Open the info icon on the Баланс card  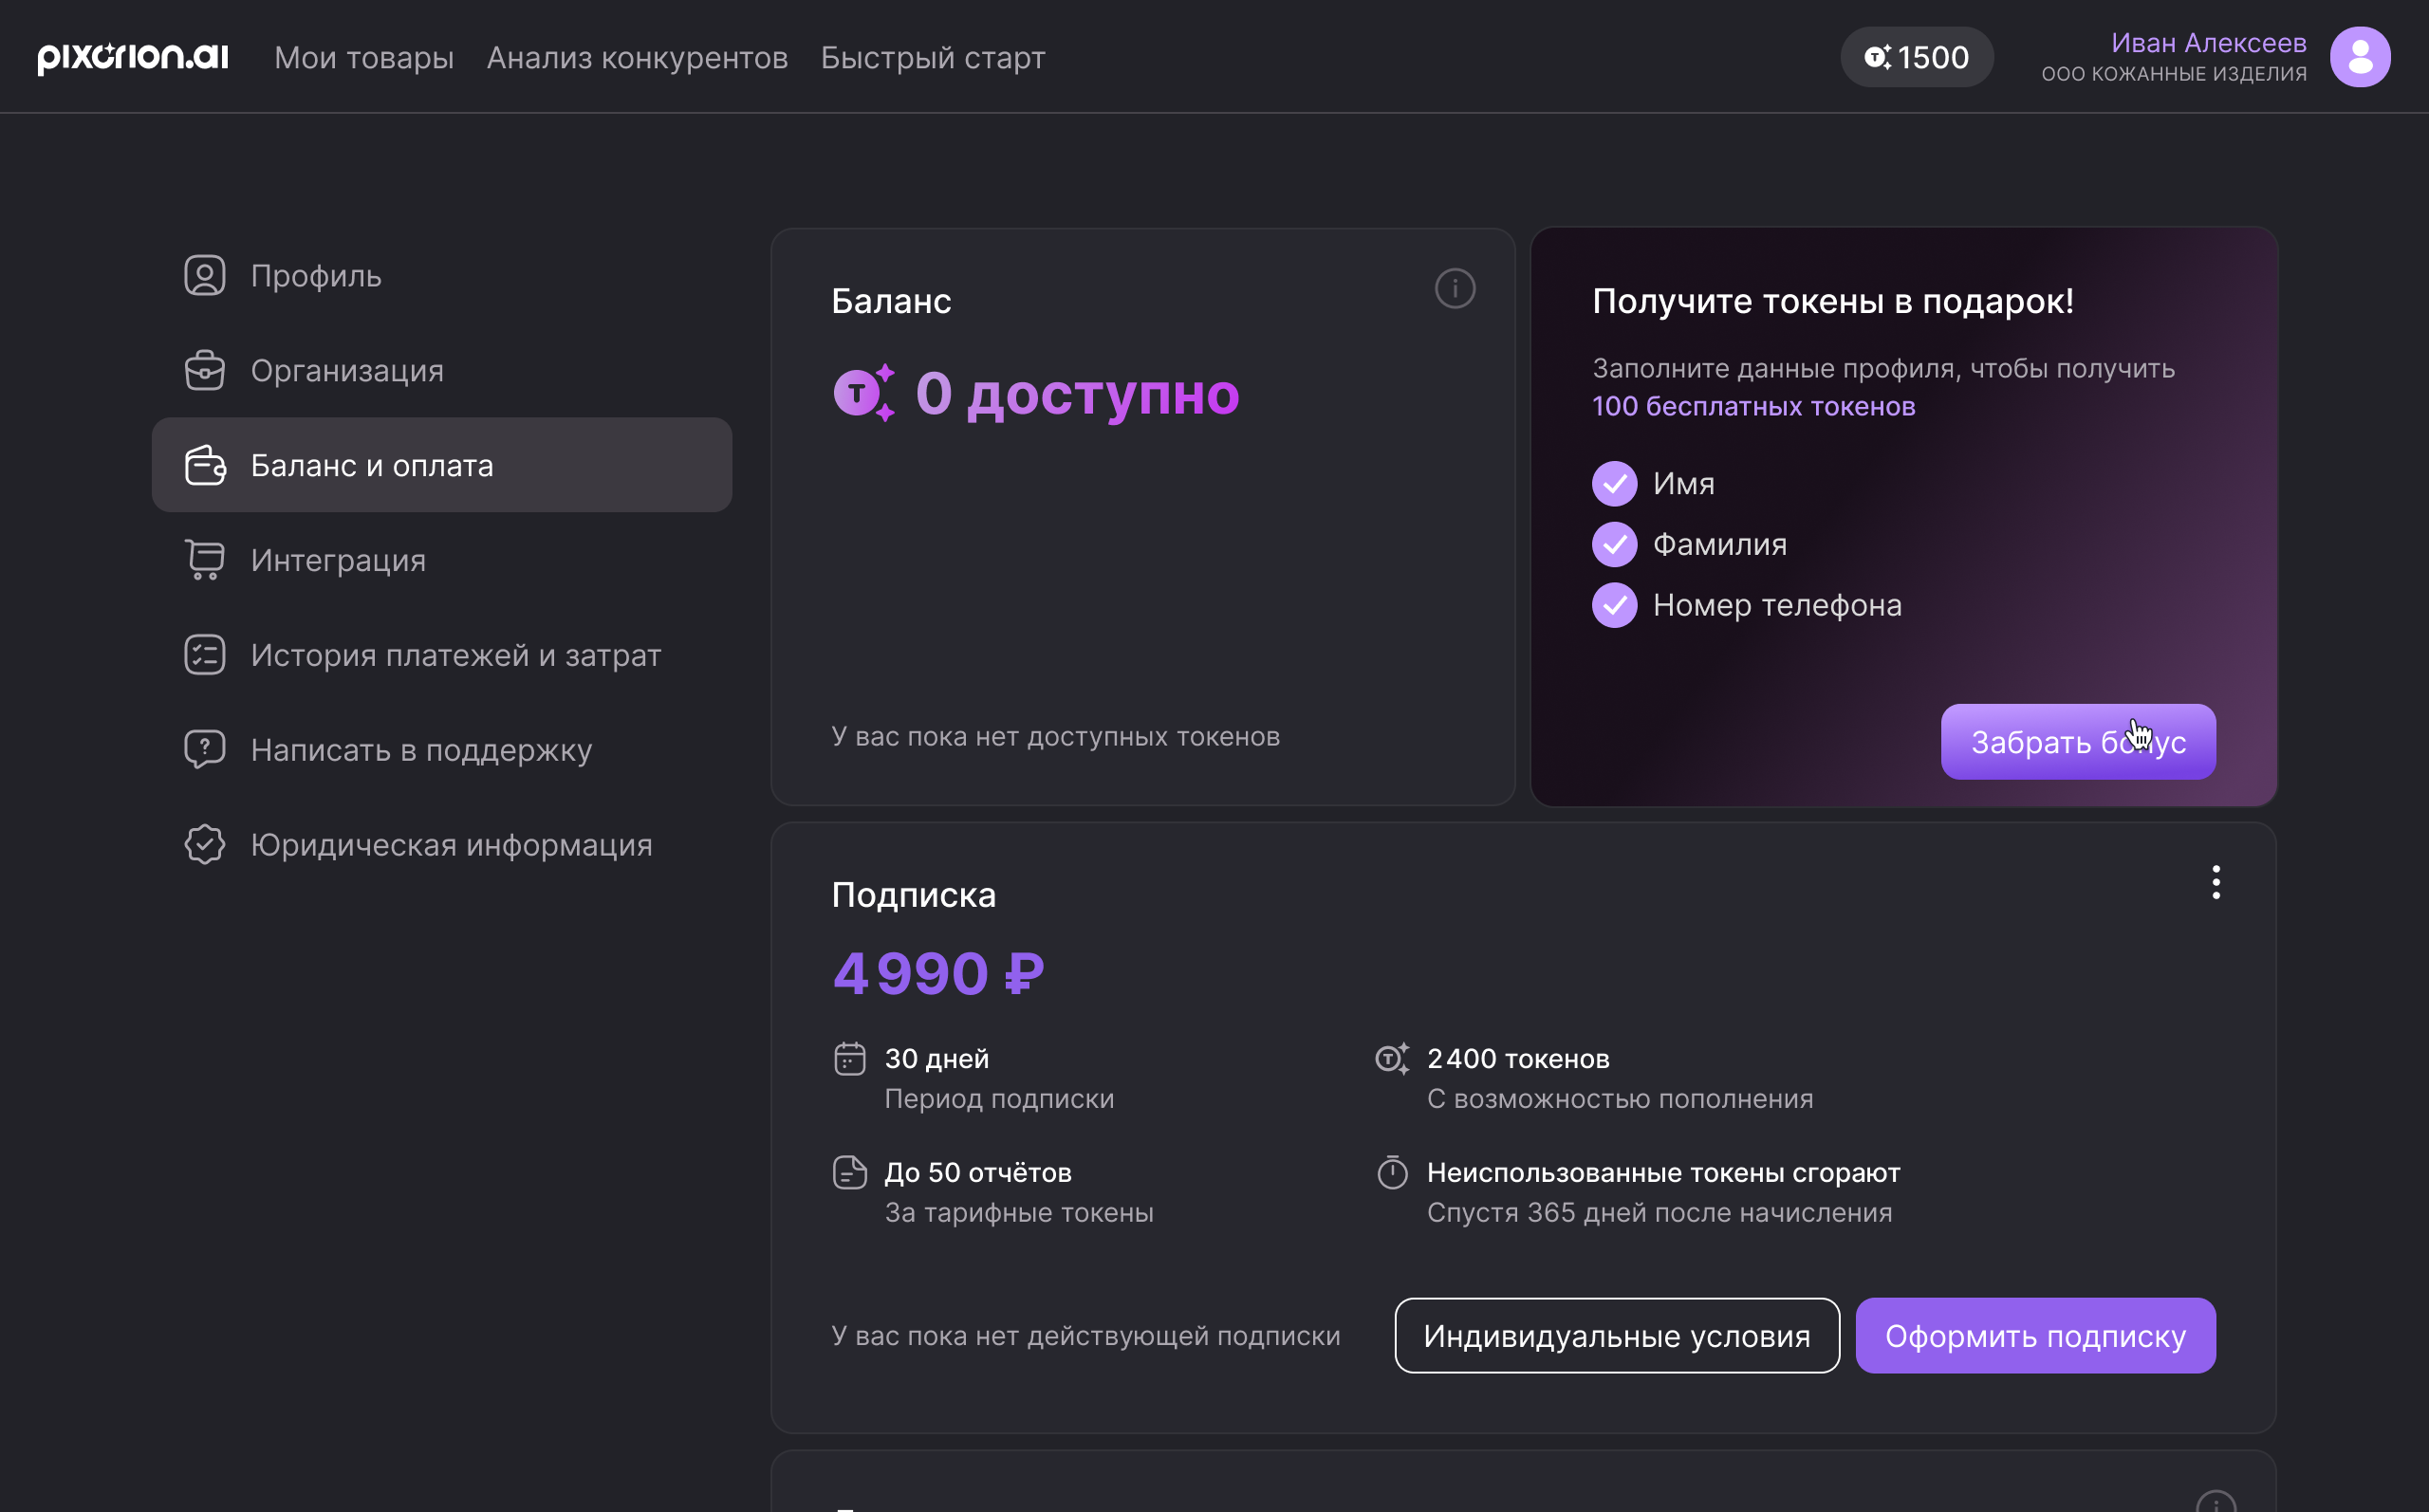(x=1455, y=289)
